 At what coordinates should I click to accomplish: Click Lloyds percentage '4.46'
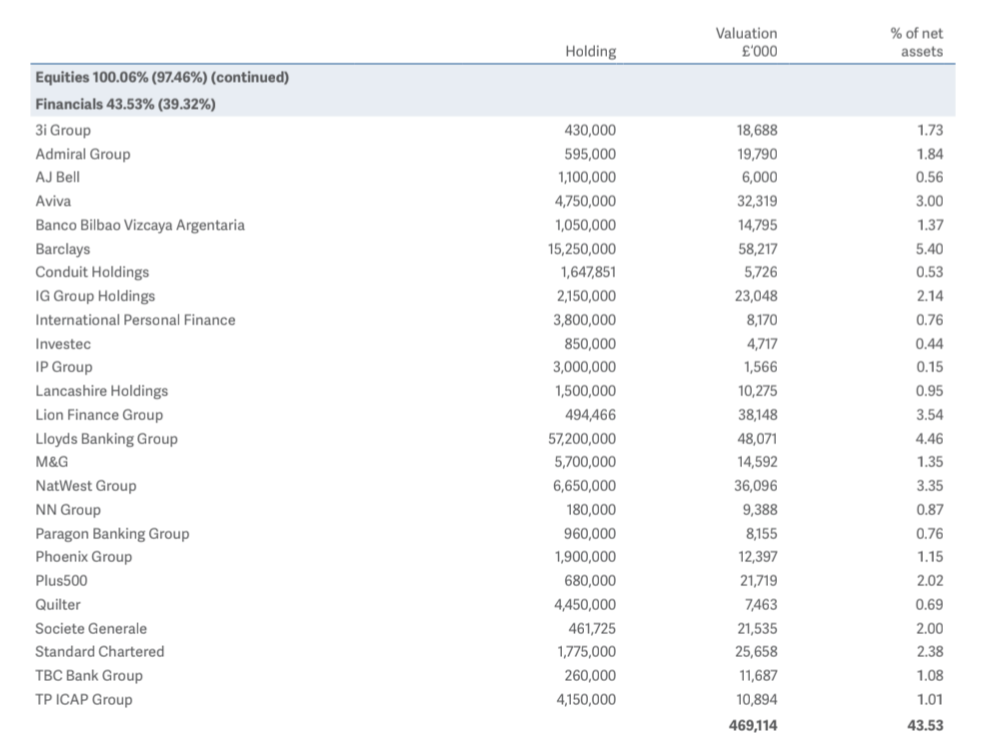[929, 439]
